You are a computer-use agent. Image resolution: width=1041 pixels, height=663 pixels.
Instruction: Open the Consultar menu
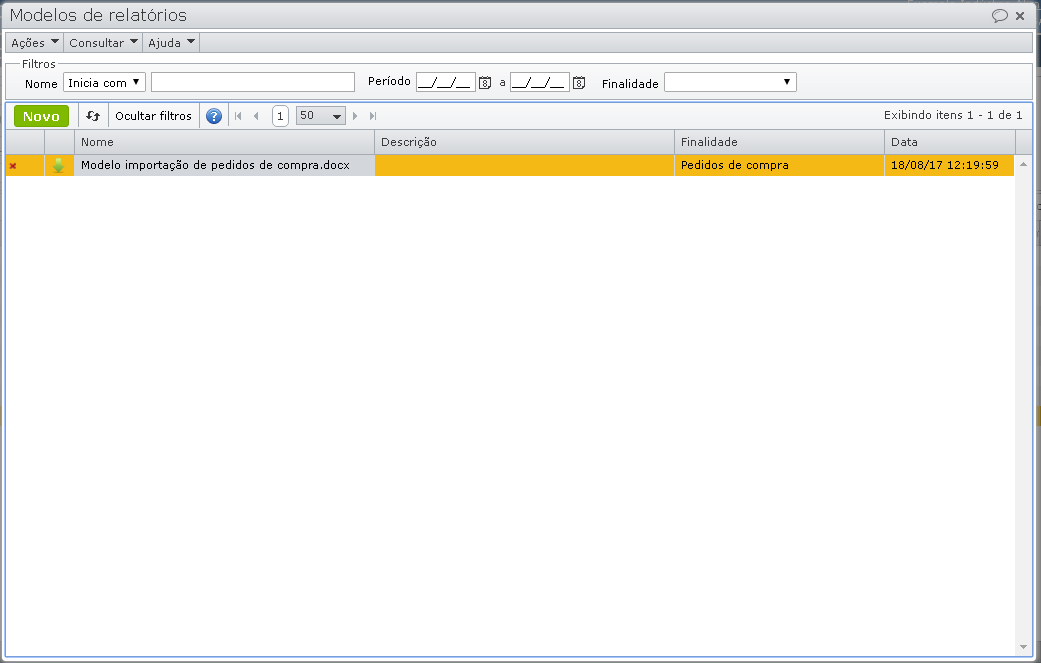pyautogui.click(x=103, y=42)
